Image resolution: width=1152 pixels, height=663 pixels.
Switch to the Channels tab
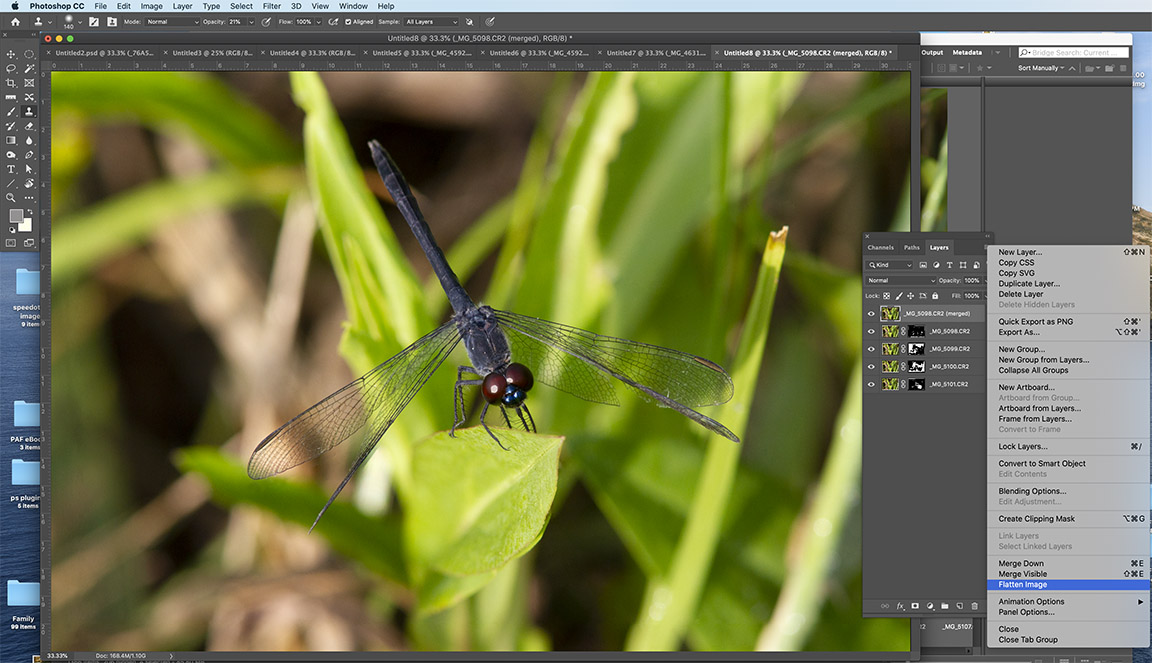click(880, 247)
